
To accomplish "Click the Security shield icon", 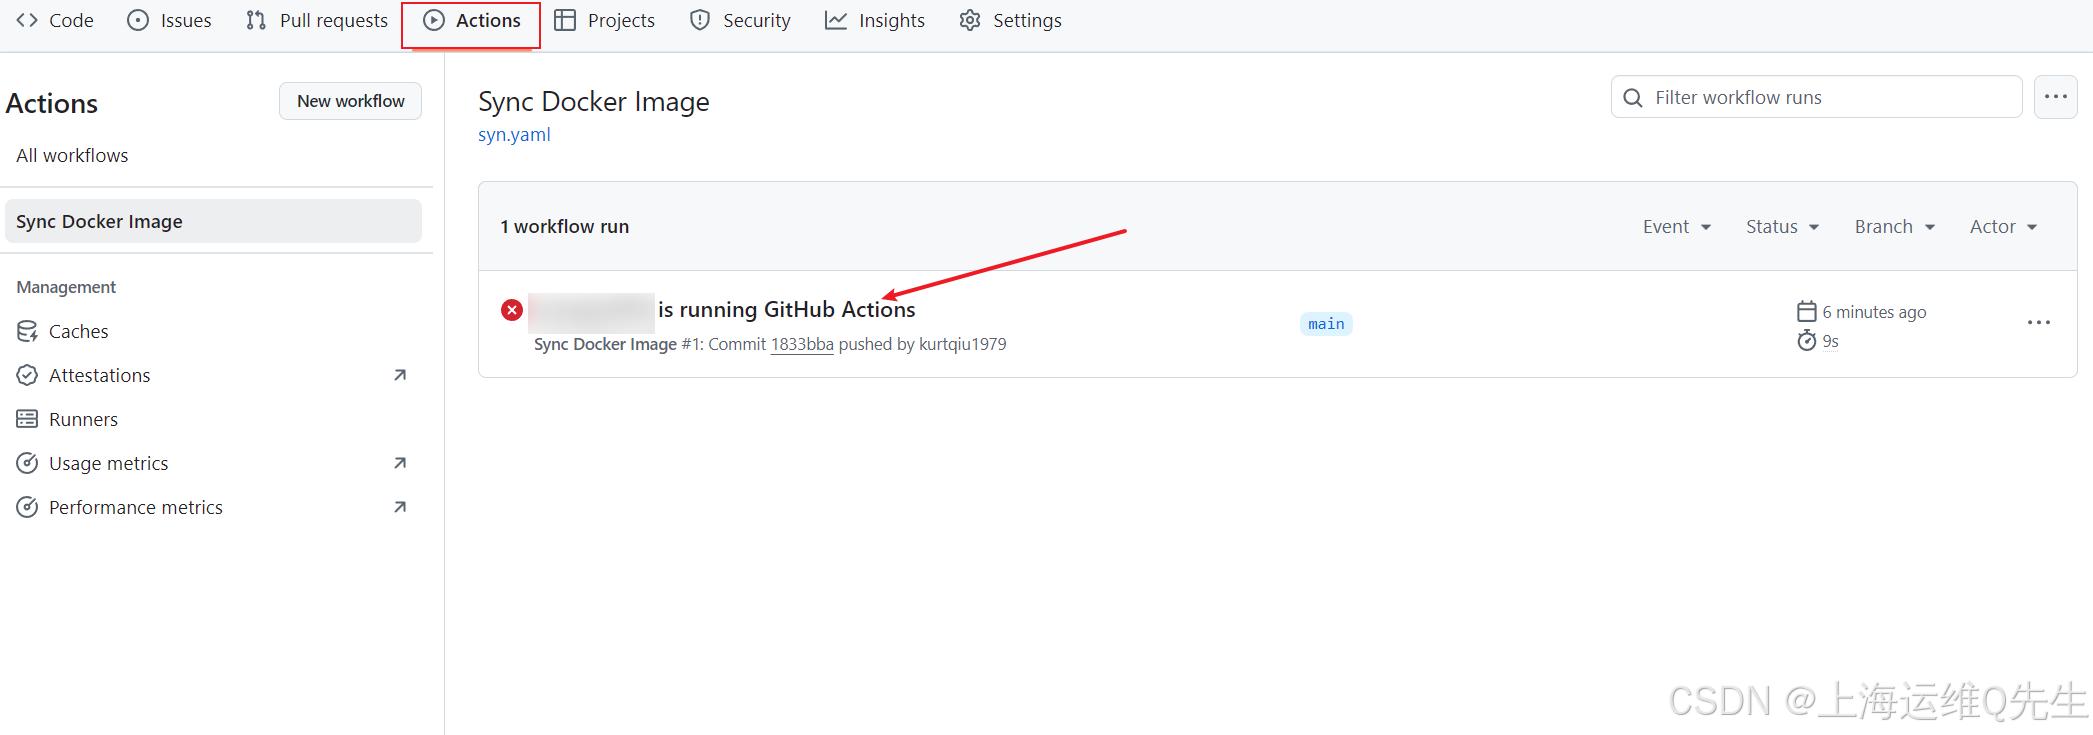I will coord(700,20).
